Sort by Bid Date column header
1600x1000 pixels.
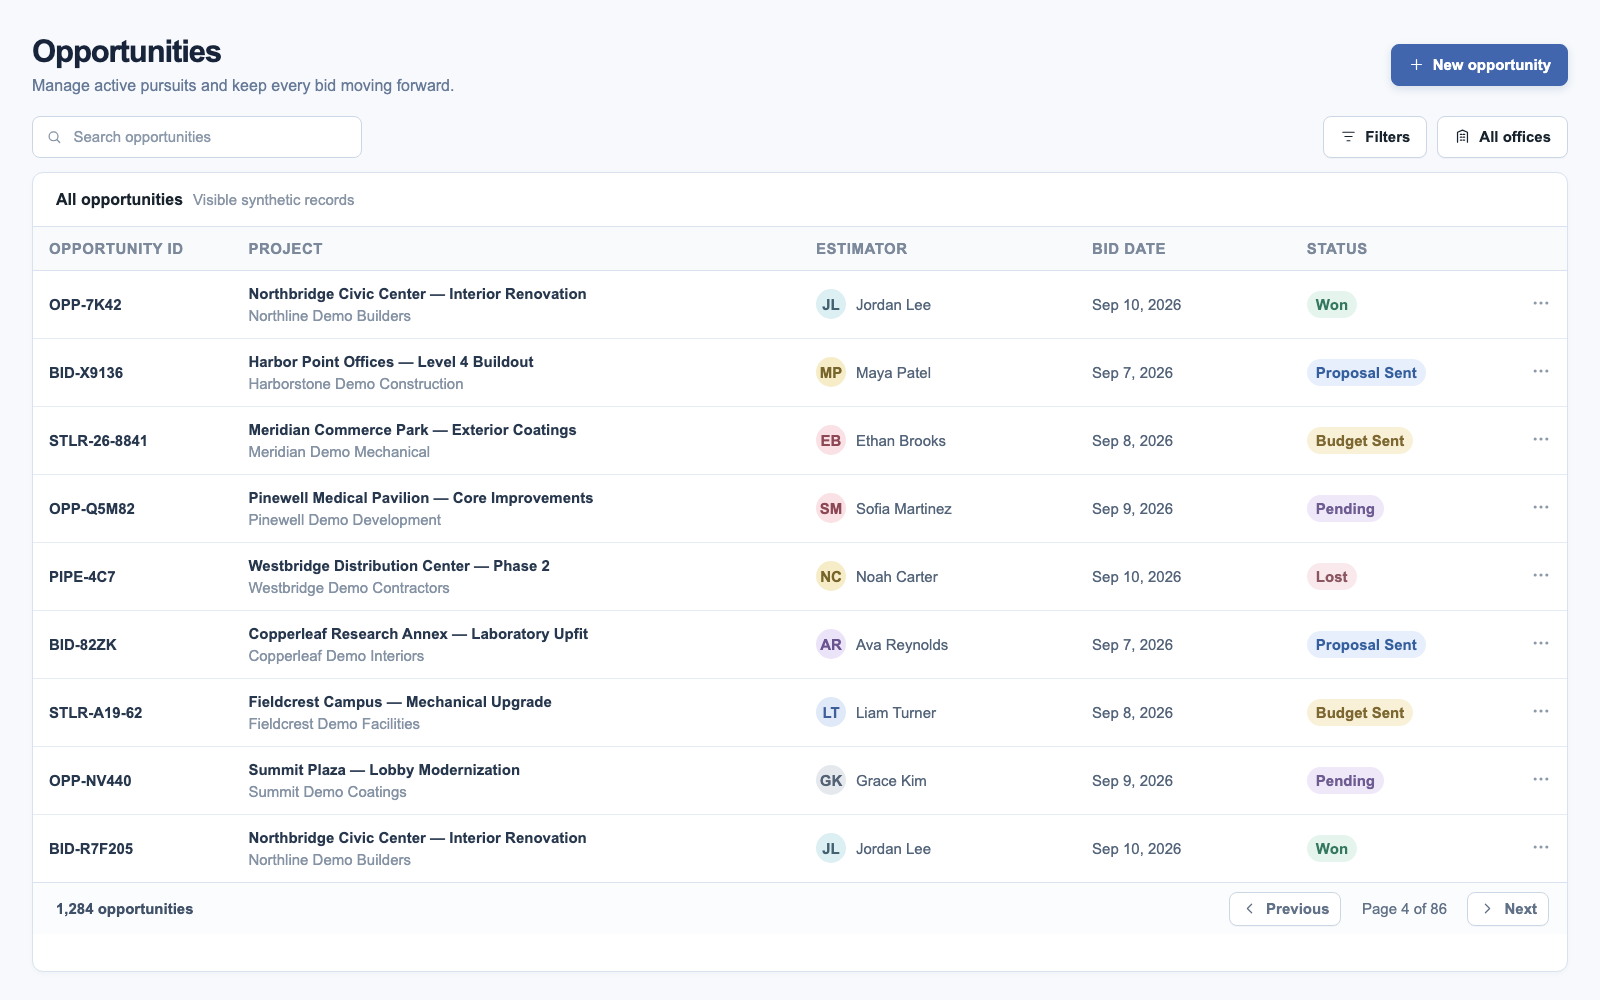coord(1128,249)
